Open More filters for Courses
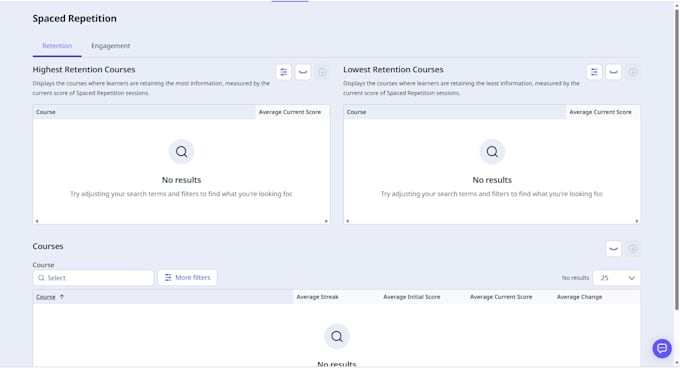 point(187,277)
